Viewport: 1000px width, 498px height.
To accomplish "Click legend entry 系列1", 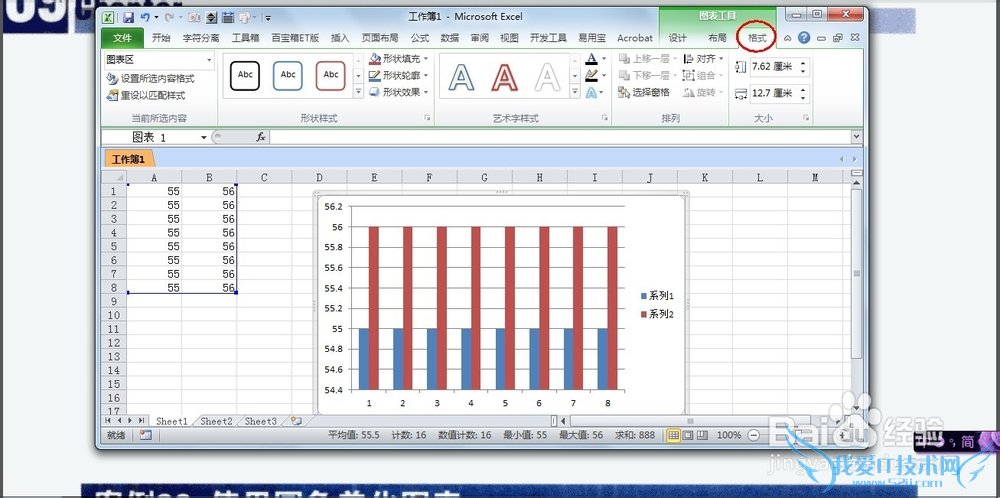I will point(658,296).
